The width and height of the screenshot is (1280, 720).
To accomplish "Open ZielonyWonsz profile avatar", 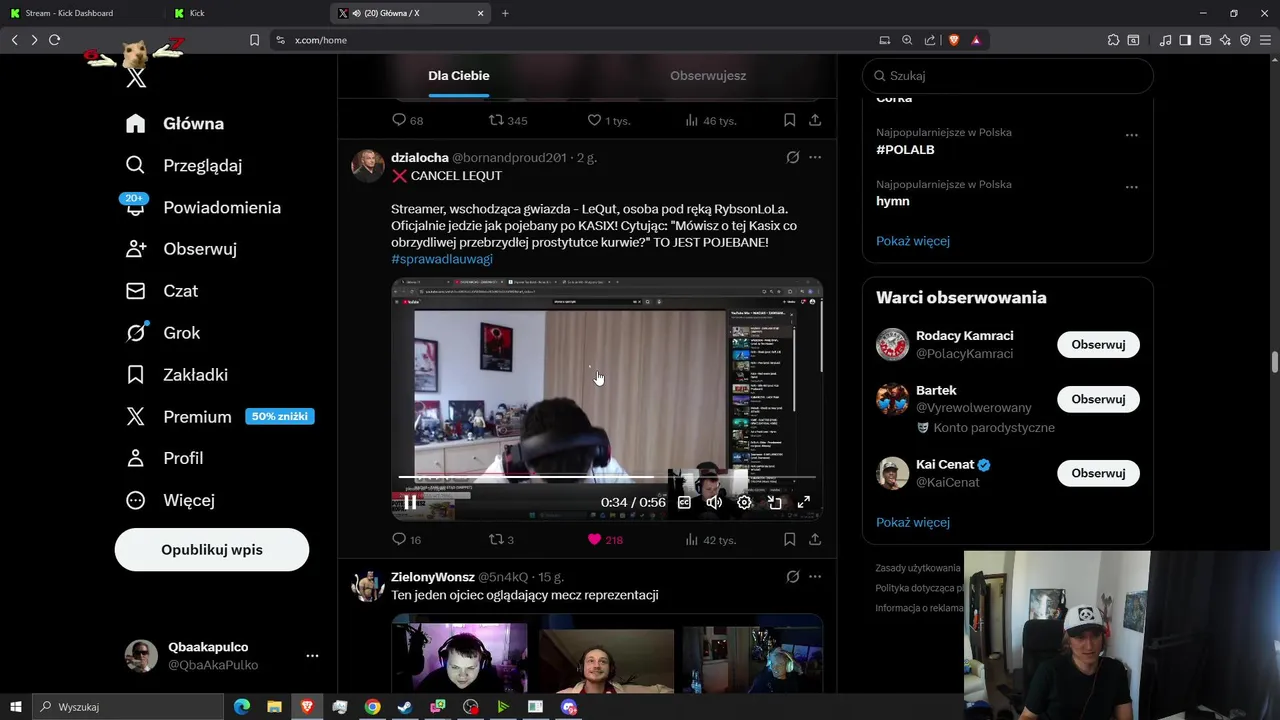I will [x=368, y=585].
